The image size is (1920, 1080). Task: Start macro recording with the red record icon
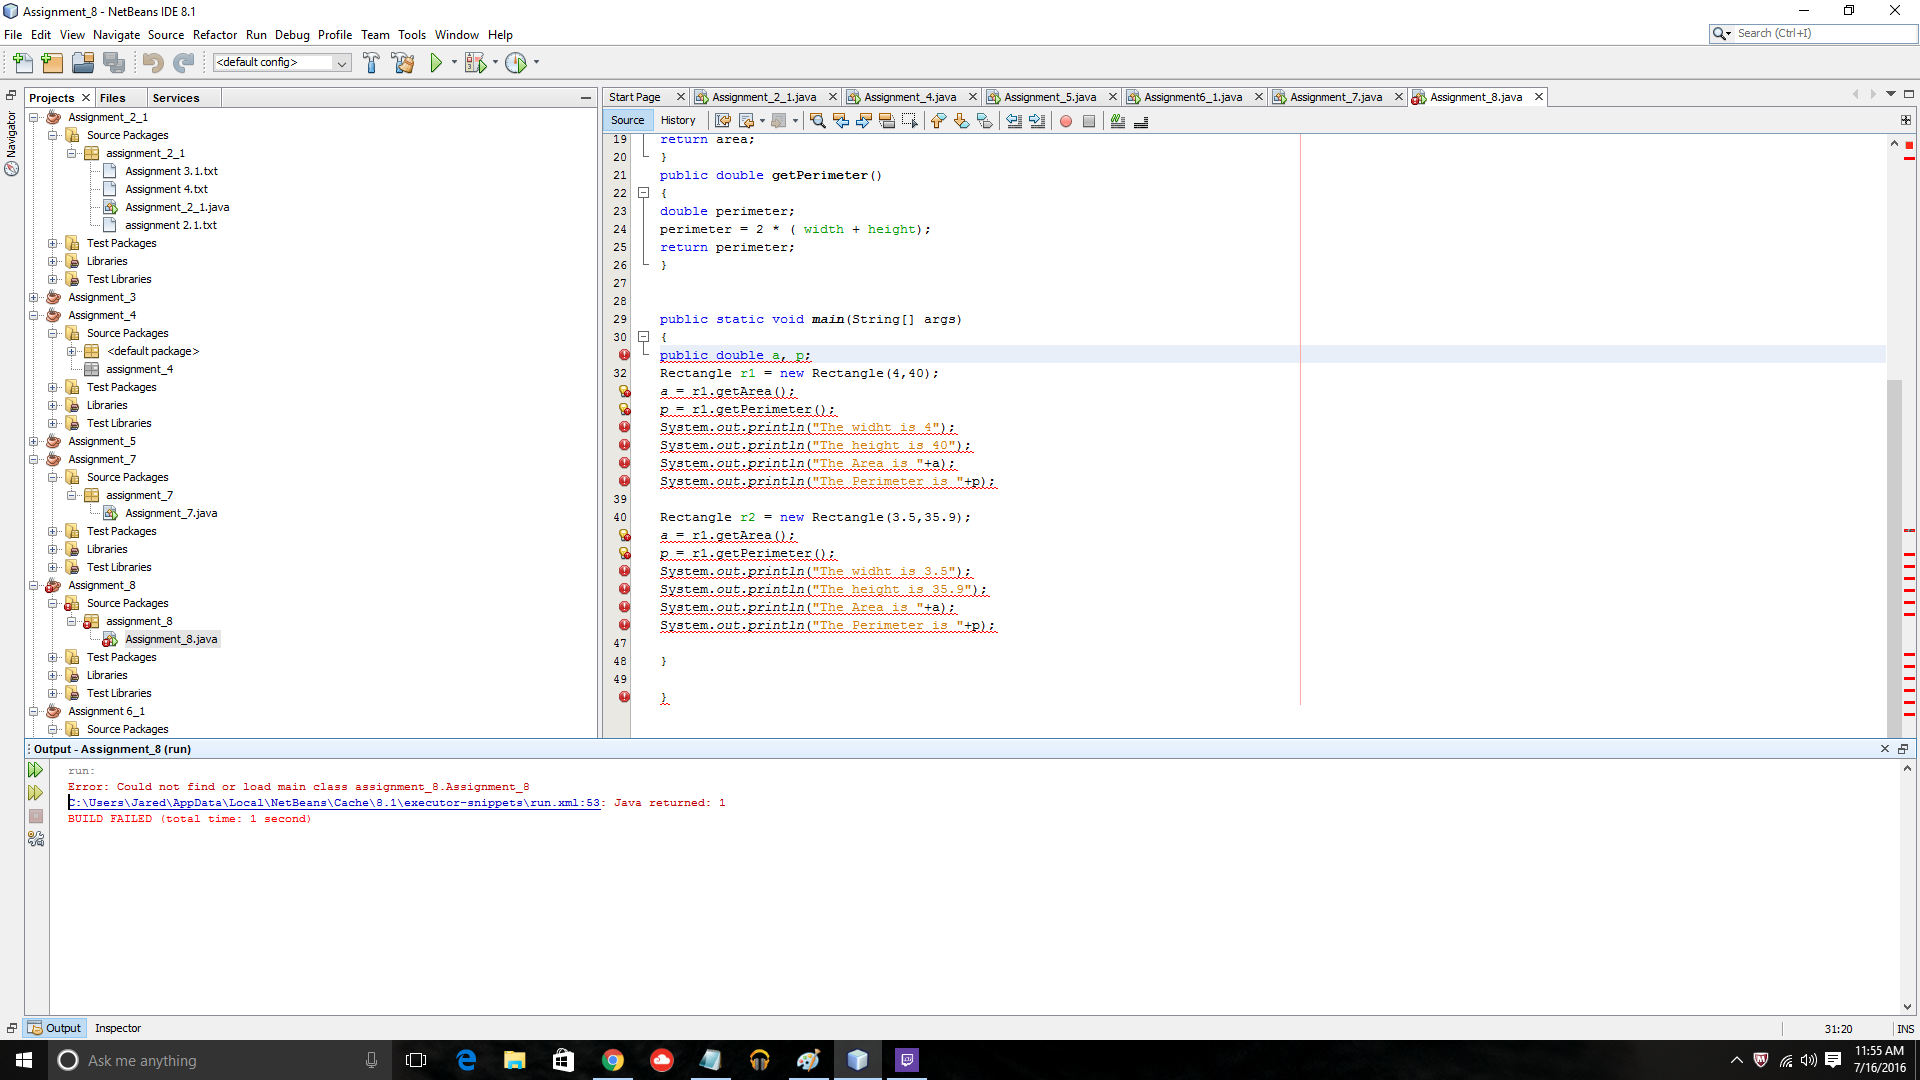point(1065,121)
